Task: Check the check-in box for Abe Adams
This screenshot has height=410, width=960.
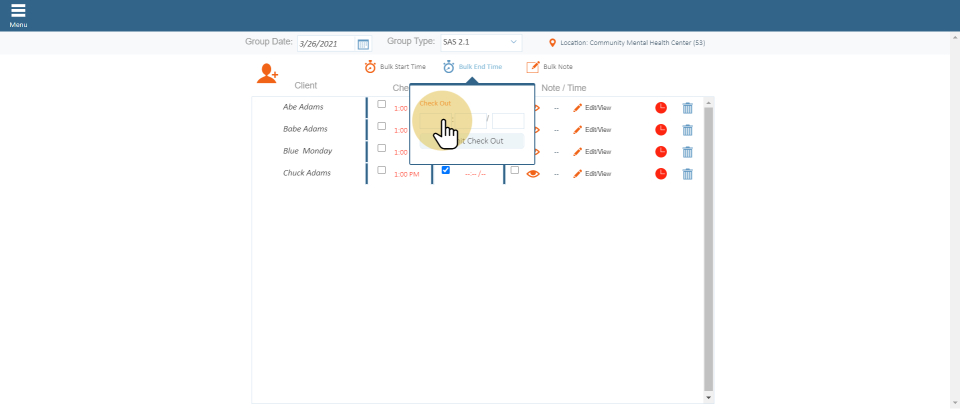Action: coord(381,104)
